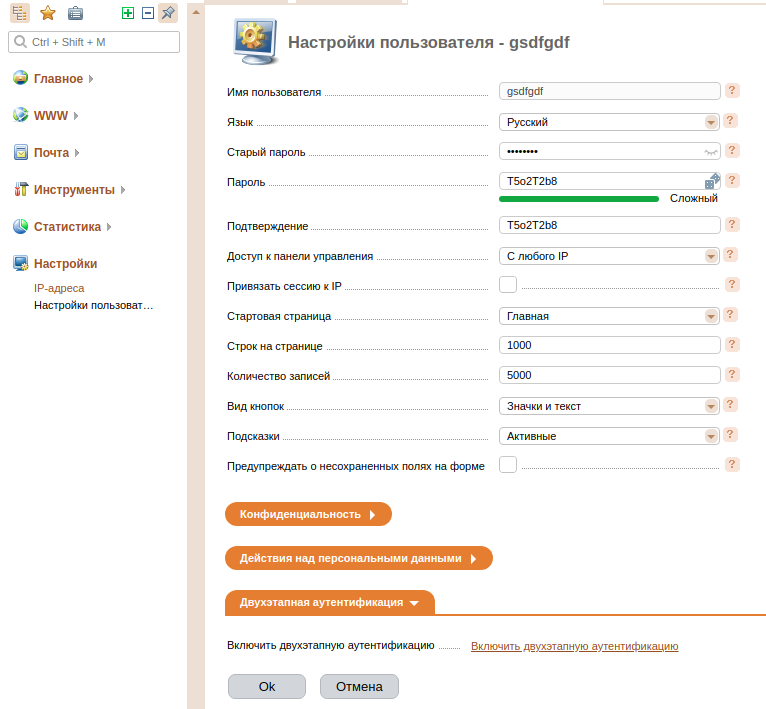The height and width of the screenshot is (709, 766).
Task: Enable warning about unsaved form fields
Action: 508,464
